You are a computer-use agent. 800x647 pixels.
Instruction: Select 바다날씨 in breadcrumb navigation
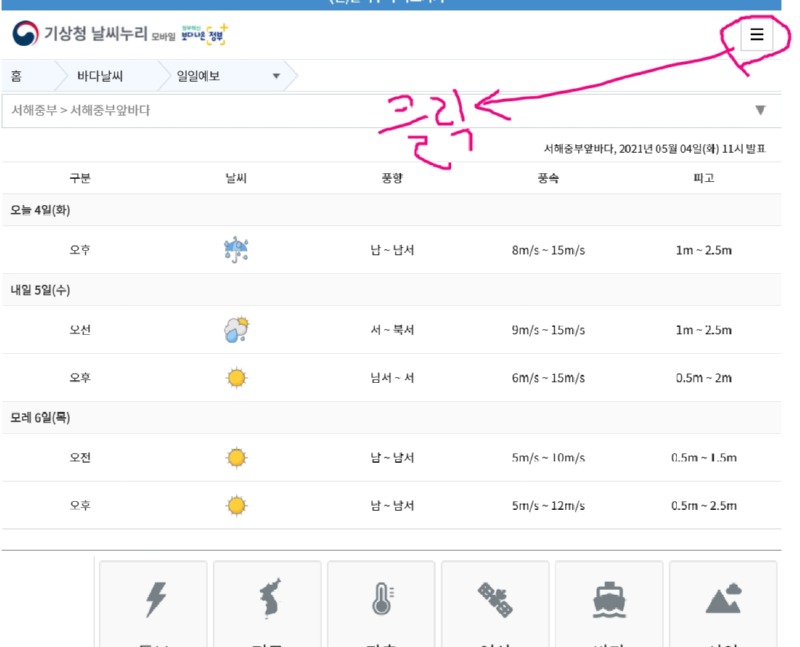click(100, 75)
